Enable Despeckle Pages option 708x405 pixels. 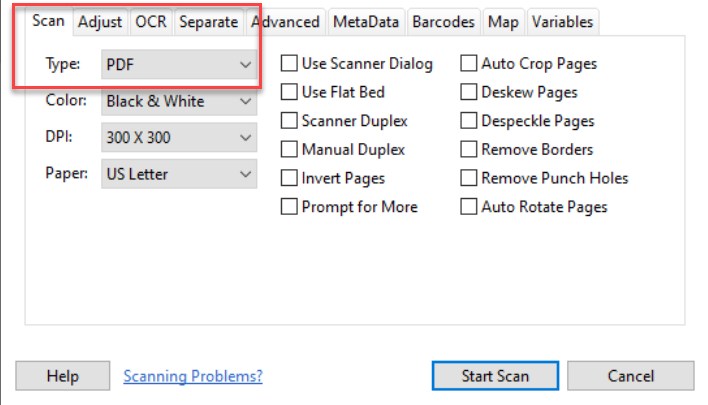469,121
